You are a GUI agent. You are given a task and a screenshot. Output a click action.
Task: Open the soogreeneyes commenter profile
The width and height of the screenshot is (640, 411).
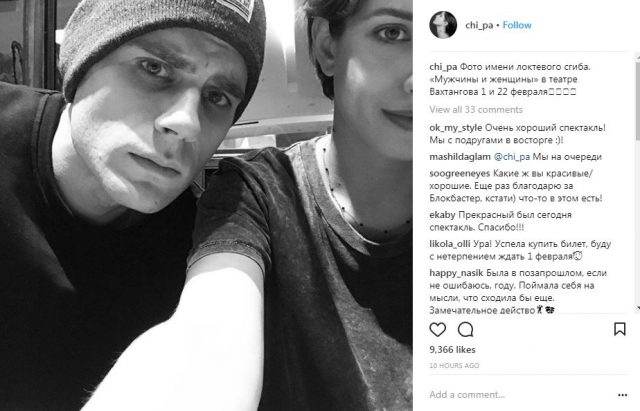pos(460,173)
